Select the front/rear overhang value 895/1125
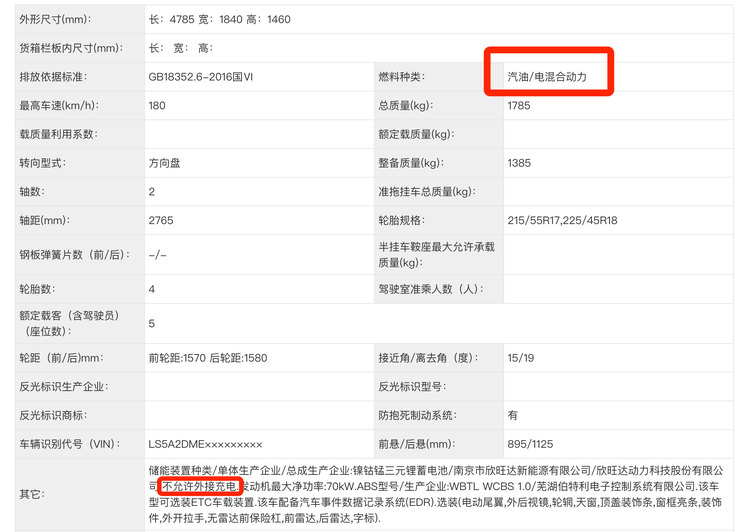 click(529, 444)
